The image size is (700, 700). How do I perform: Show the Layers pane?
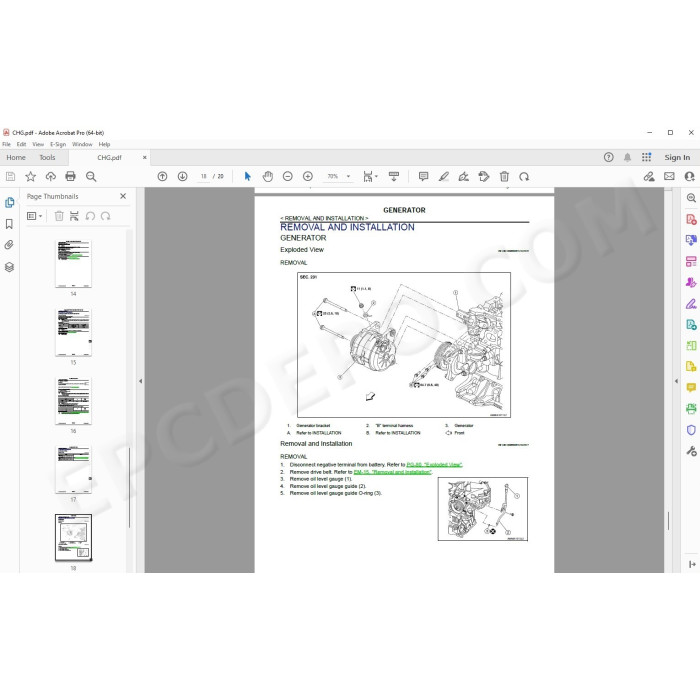(9, 267)
